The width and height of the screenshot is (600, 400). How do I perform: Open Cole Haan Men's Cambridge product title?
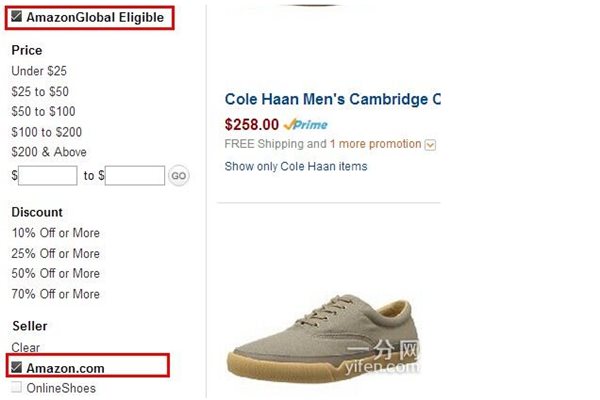(332, 100)
